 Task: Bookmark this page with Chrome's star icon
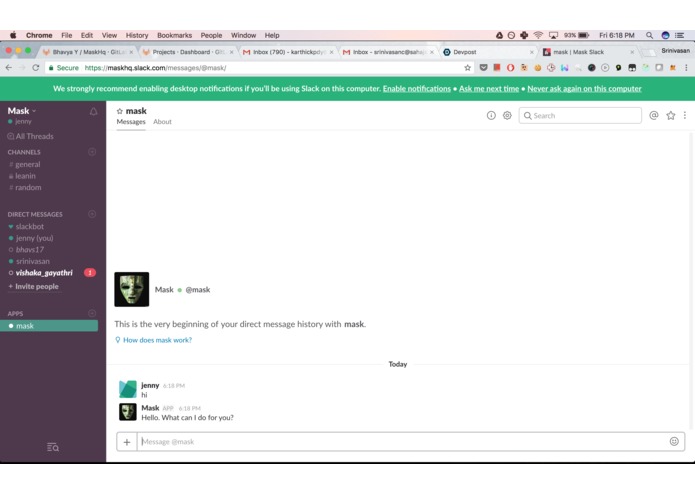(x=467, y=68)
